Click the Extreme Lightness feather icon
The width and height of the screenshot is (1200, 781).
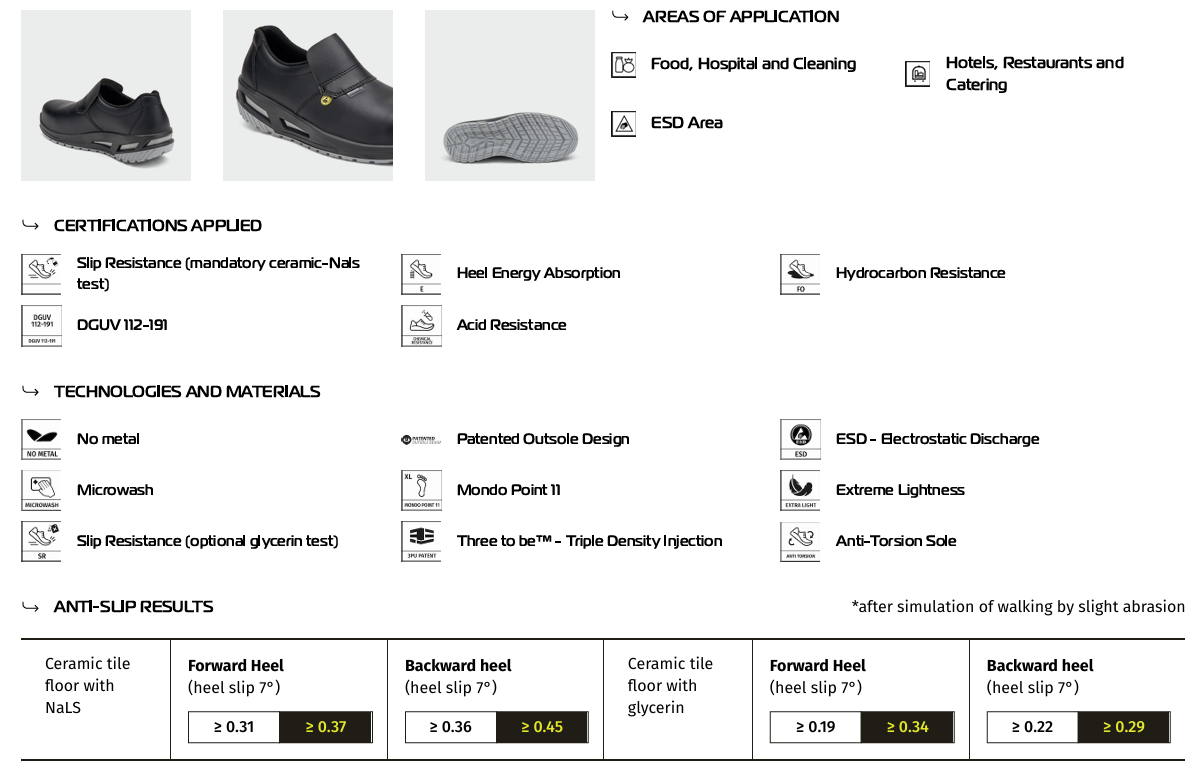click(x=799, y=491)
